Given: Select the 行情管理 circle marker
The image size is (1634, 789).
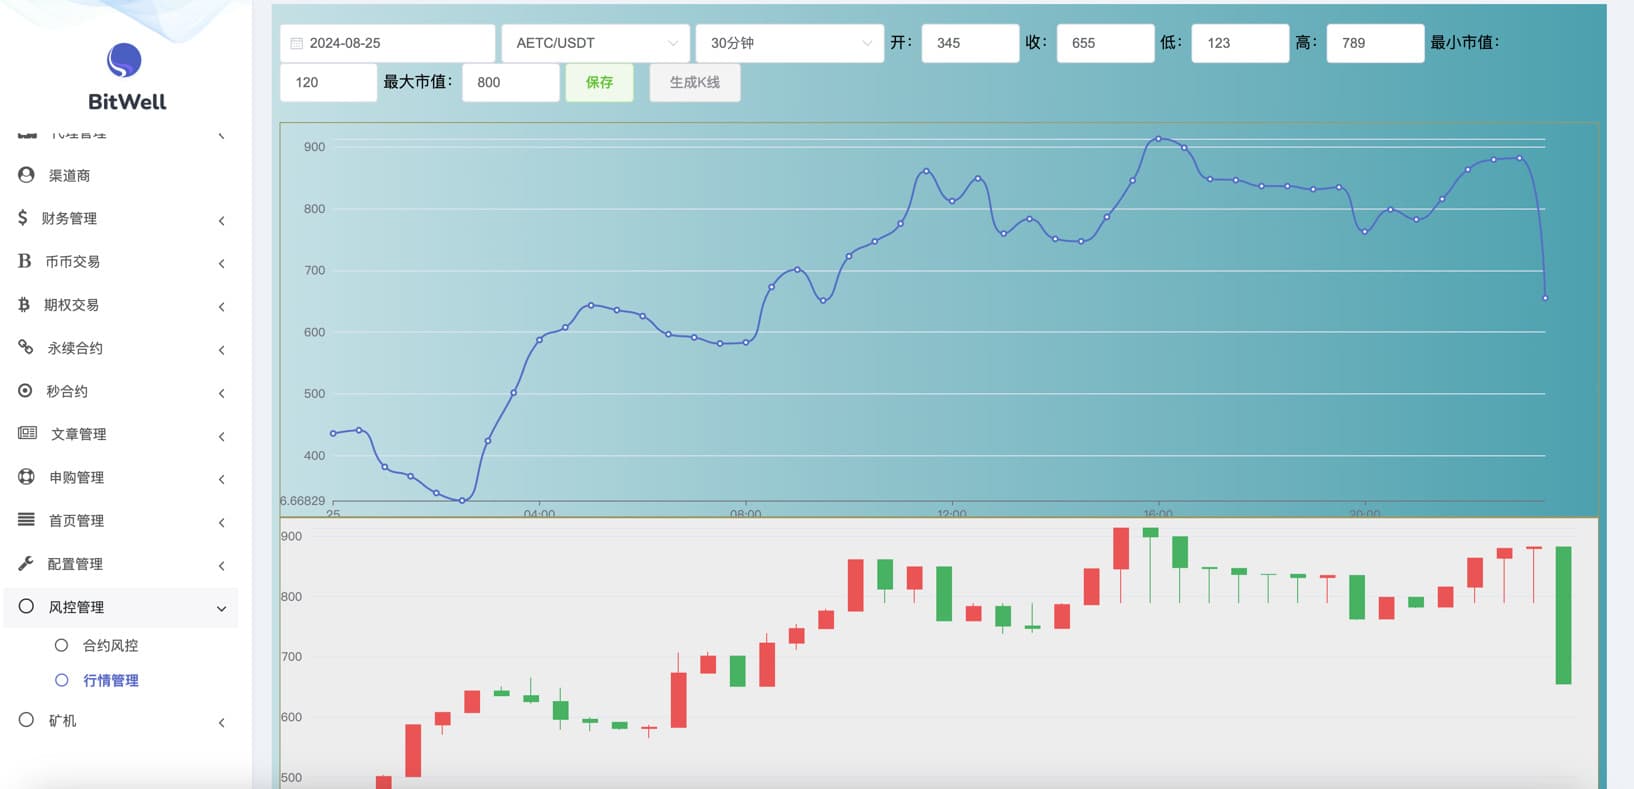Looking at the screenshot, I should point(61,681).
